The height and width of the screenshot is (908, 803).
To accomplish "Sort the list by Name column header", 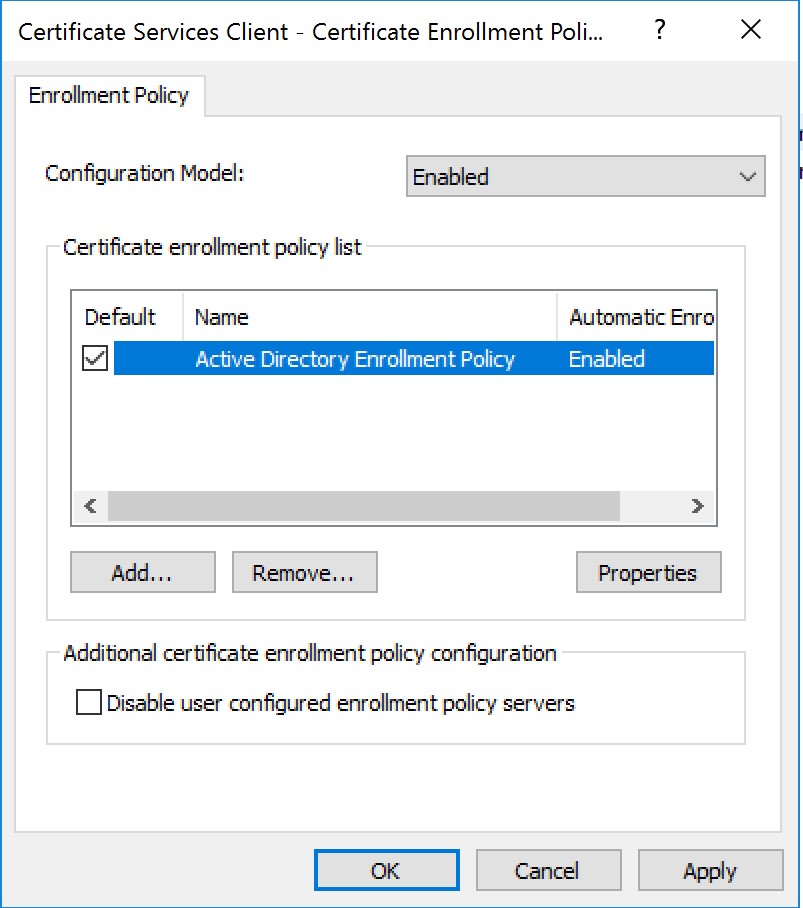I will (x=368, y=317).
